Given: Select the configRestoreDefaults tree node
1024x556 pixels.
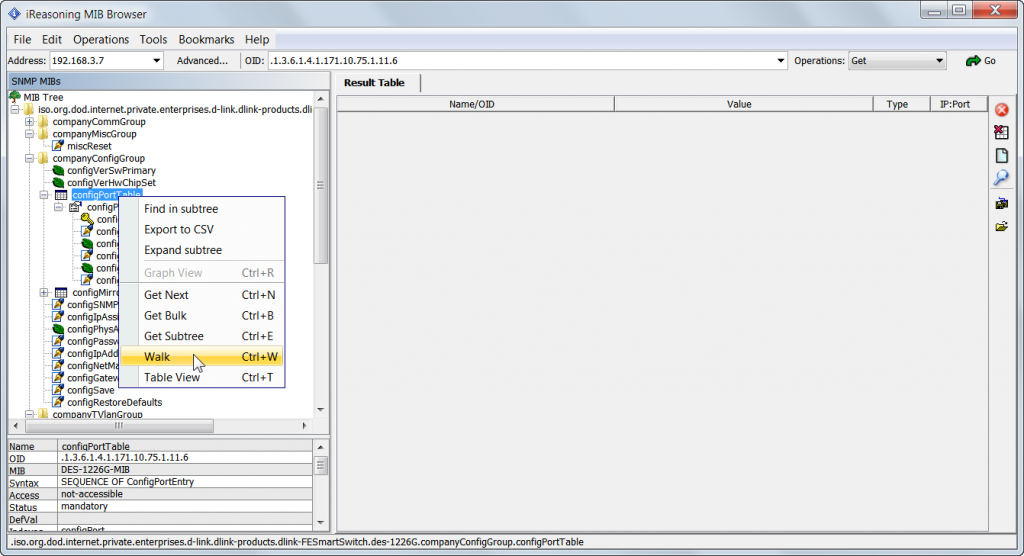Looking at the screenshot, I should [114, 402].
